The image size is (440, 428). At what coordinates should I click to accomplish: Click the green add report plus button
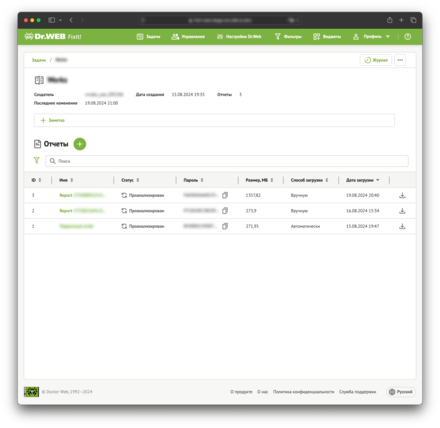pos(80,144)
